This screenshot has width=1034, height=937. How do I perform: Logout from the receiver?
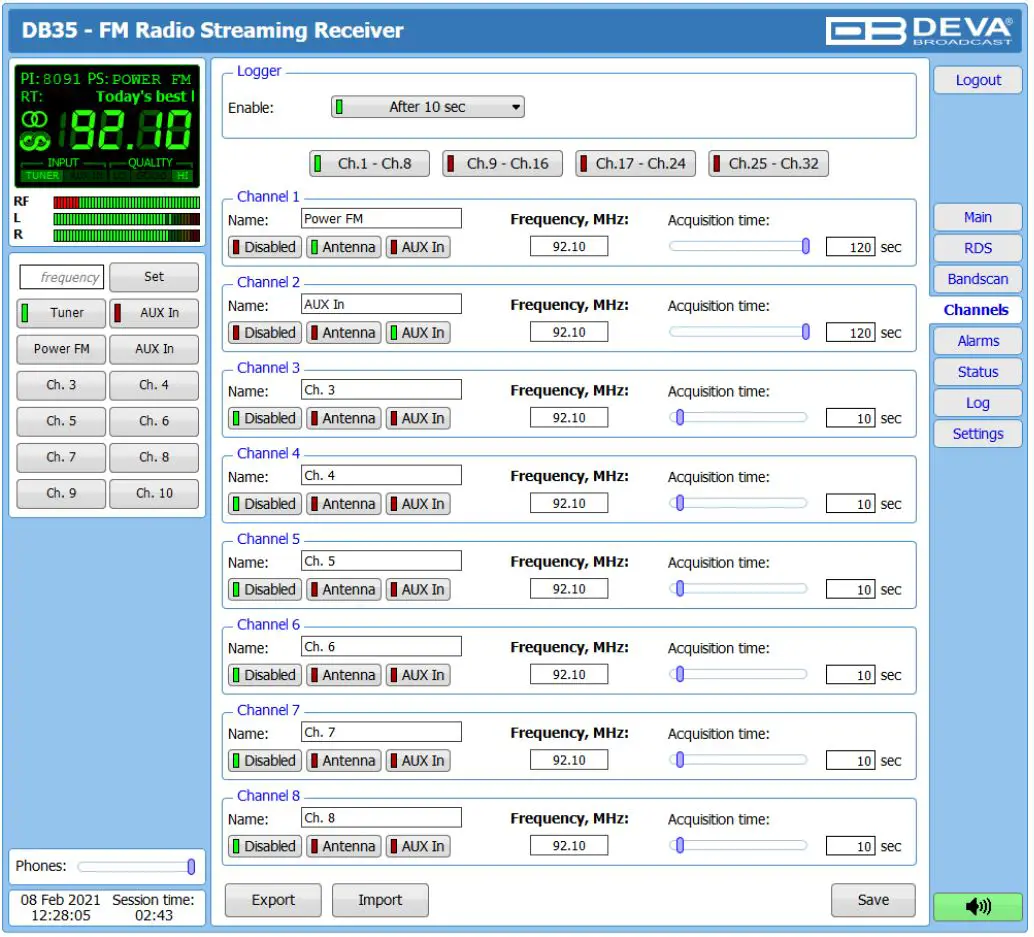(976, 80)
